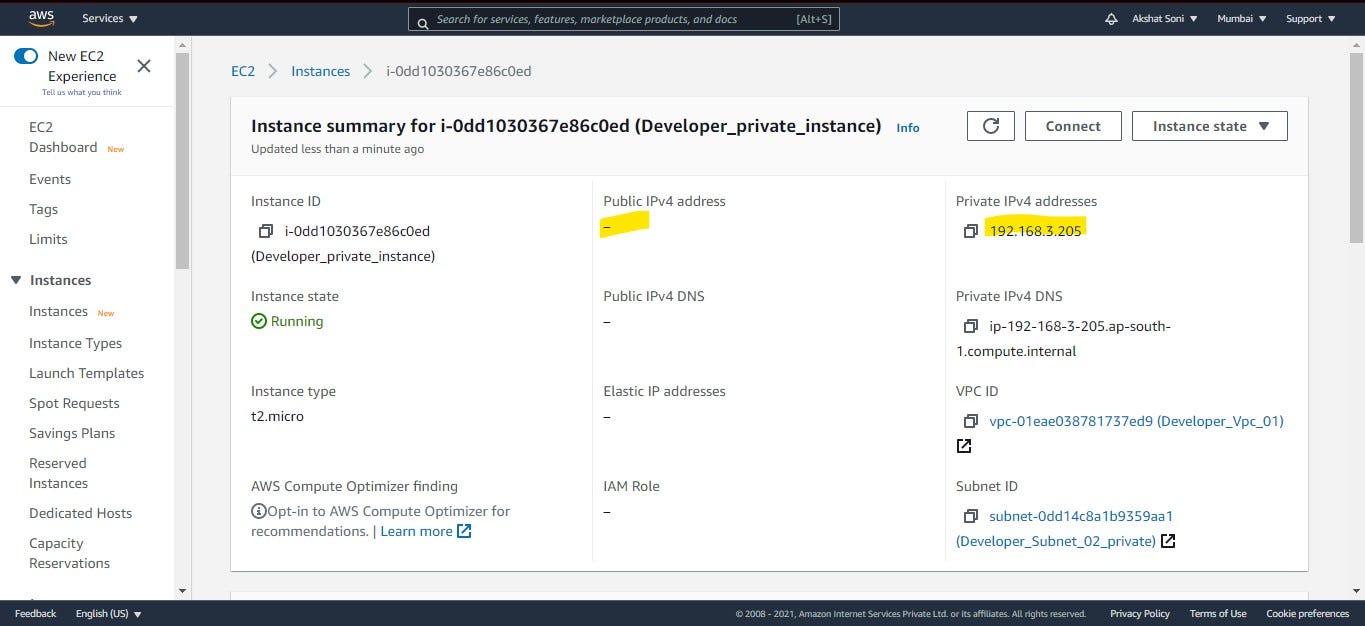Open the Instance state dropdown button
Image resolution: width=1365 pixels, height=626 pixels.
[x=1210, y=126]
